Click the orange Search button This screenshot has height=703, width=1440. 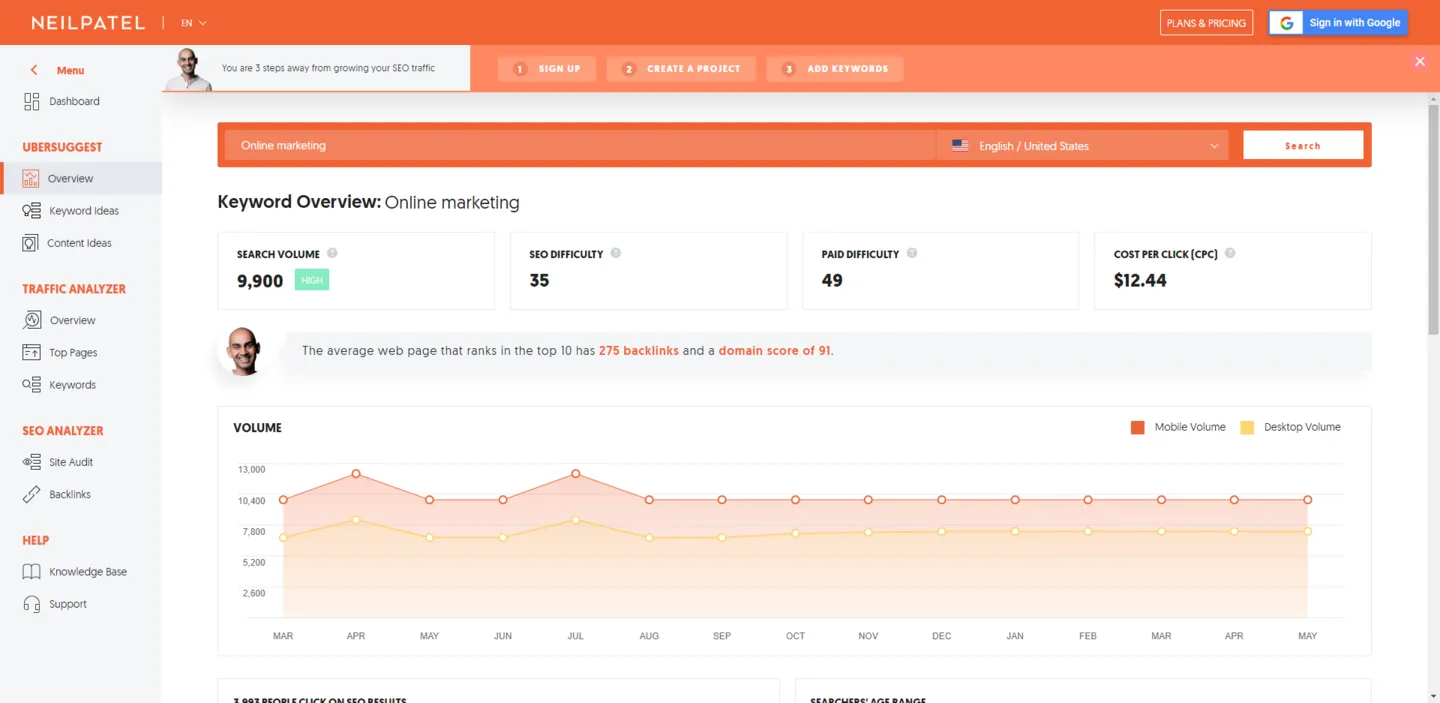pos(1303,145)
